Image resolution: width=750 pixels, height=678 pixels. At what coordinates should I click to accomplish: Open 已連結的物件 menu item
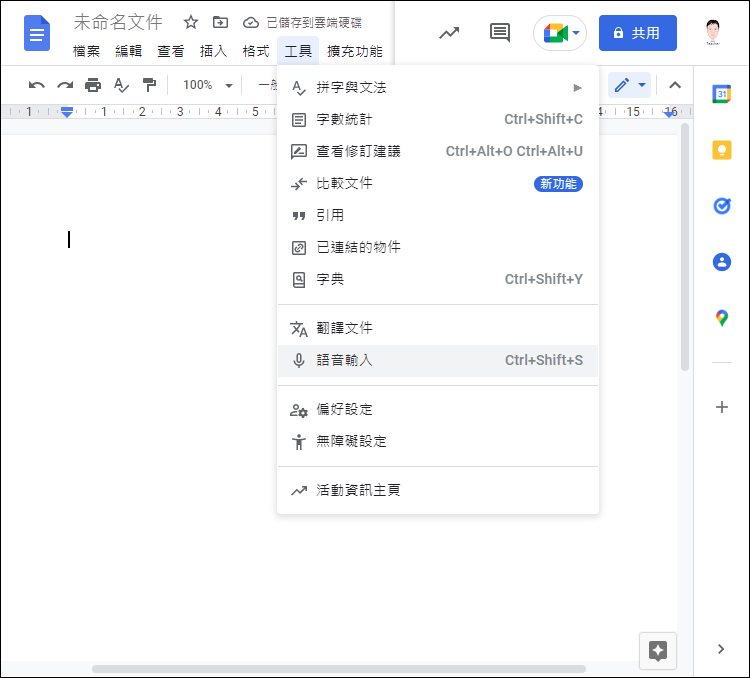[x=438, y=247]
